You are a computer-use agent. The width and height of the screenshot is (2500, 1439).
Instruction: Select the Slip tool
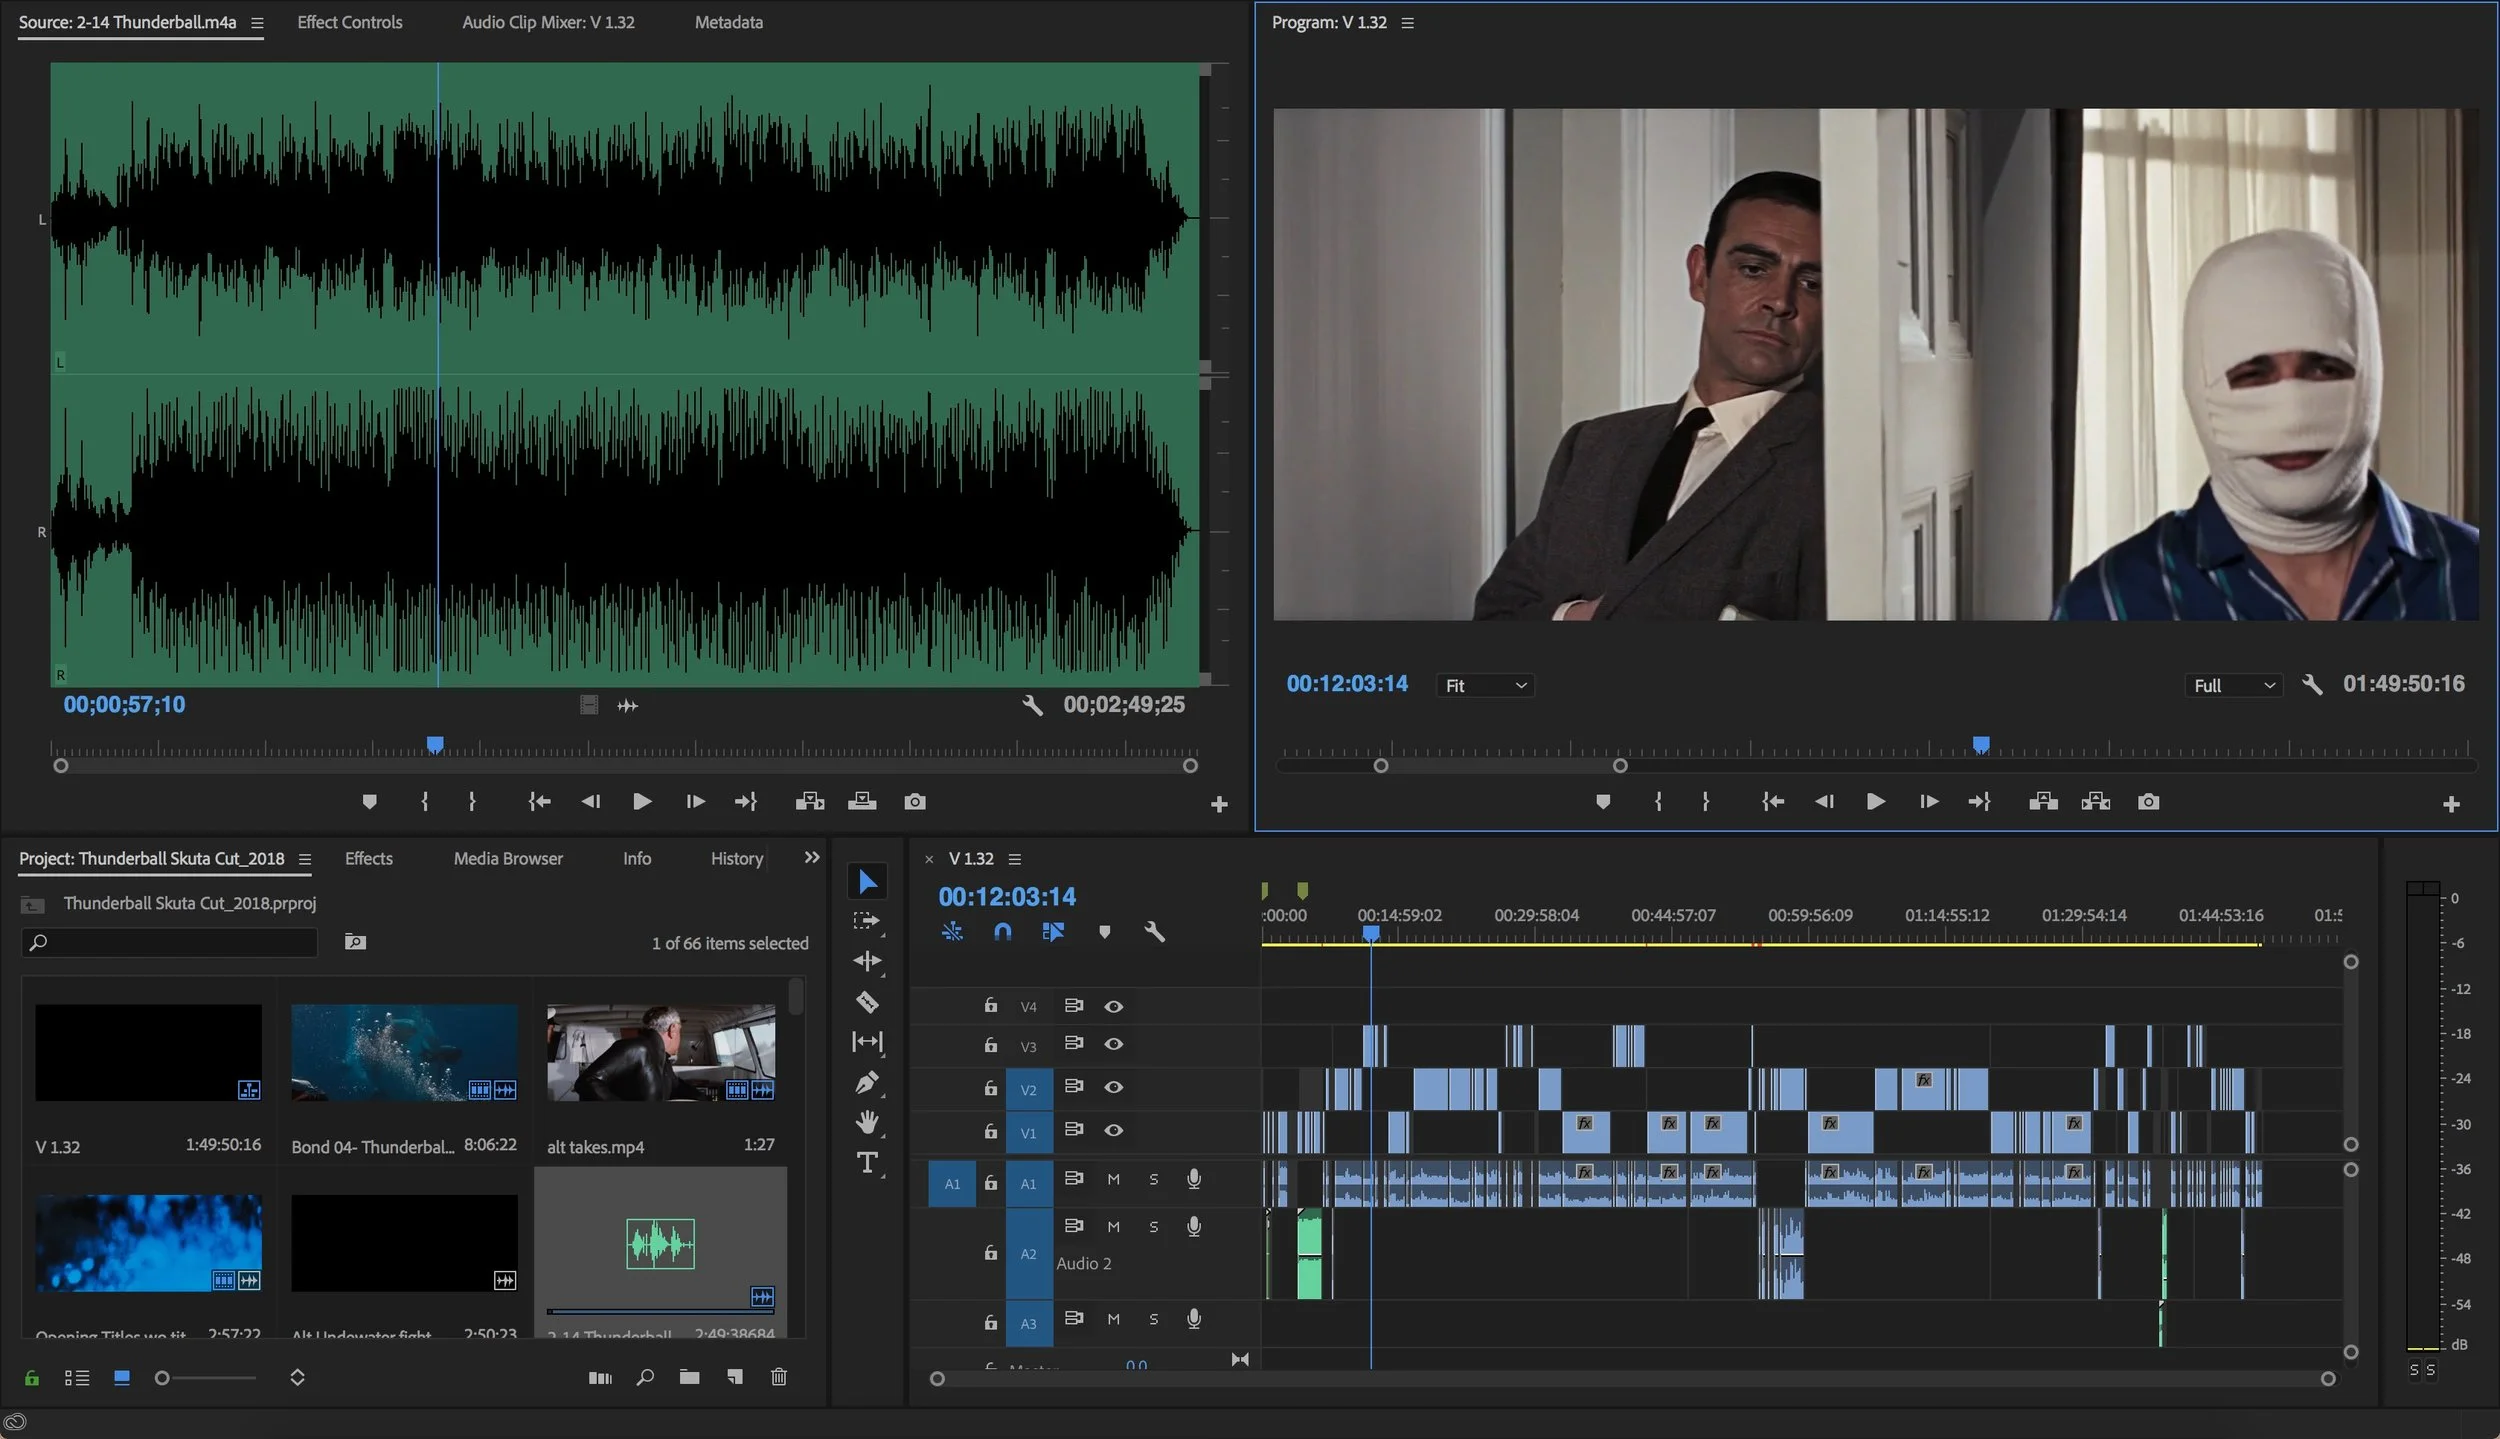(867, 1042)
